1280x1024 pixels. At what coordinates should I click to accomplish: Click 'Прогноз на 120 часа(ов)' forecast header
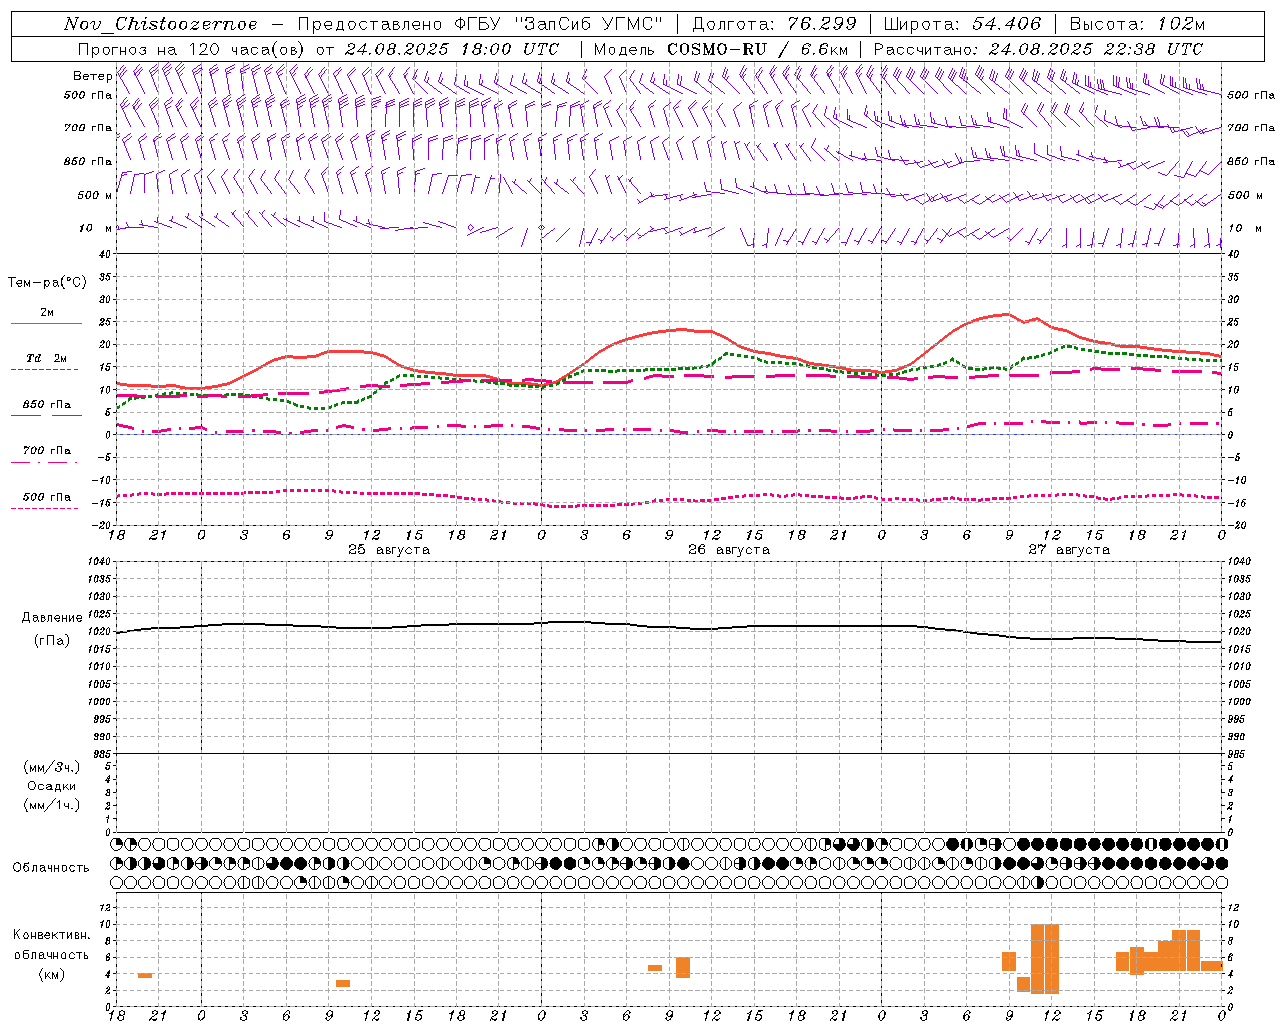tap(192, 49)
